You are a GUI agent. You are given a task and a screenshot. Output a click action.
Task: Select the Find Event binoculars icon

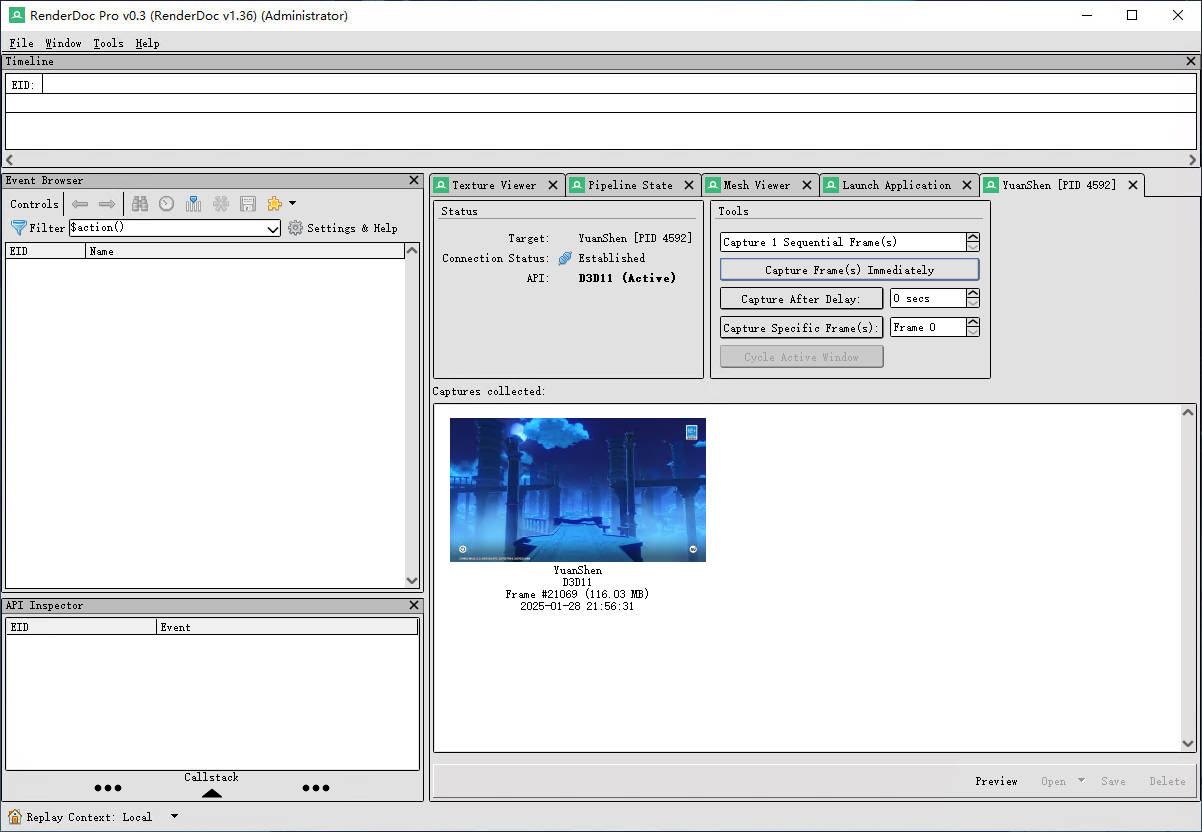(140, 203)
